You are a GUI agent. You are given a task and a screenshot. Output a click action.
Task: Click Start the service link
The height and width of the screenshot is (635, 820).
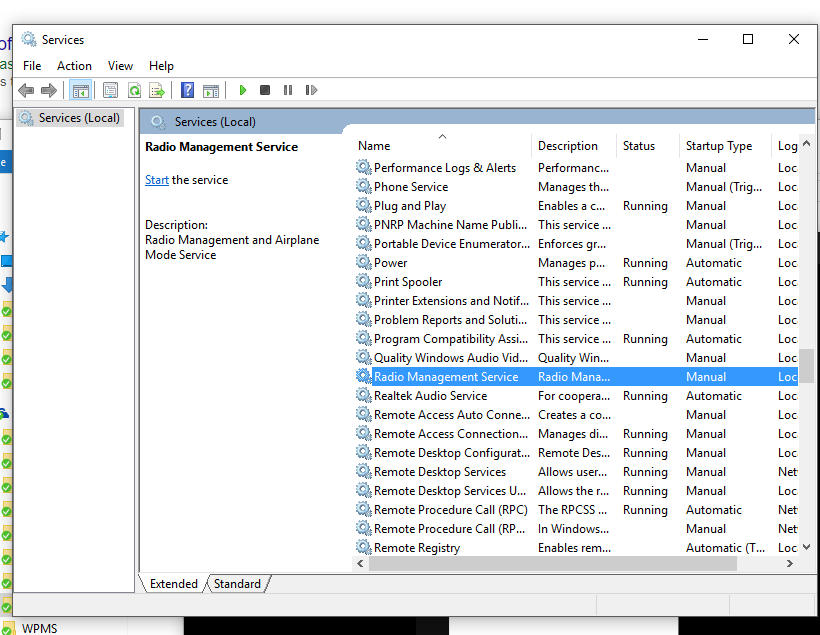157,180
